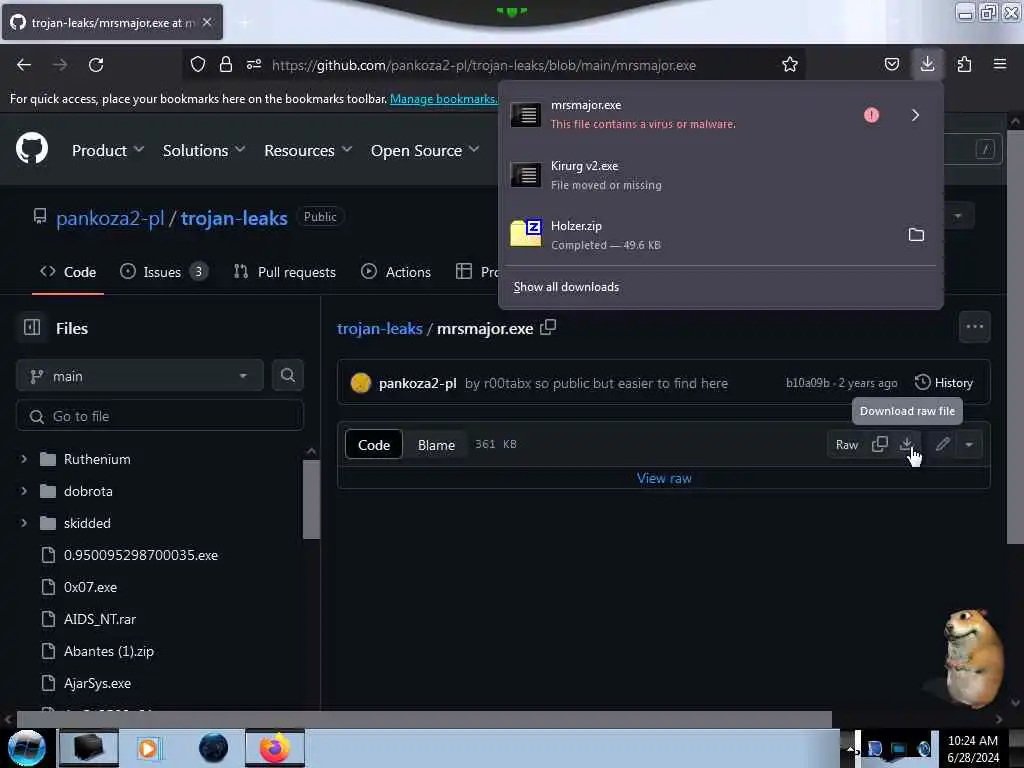The image size is (1024, 768).
Task: Click the file tree vertical scrollbar
Action: click(x=312, y=499)
